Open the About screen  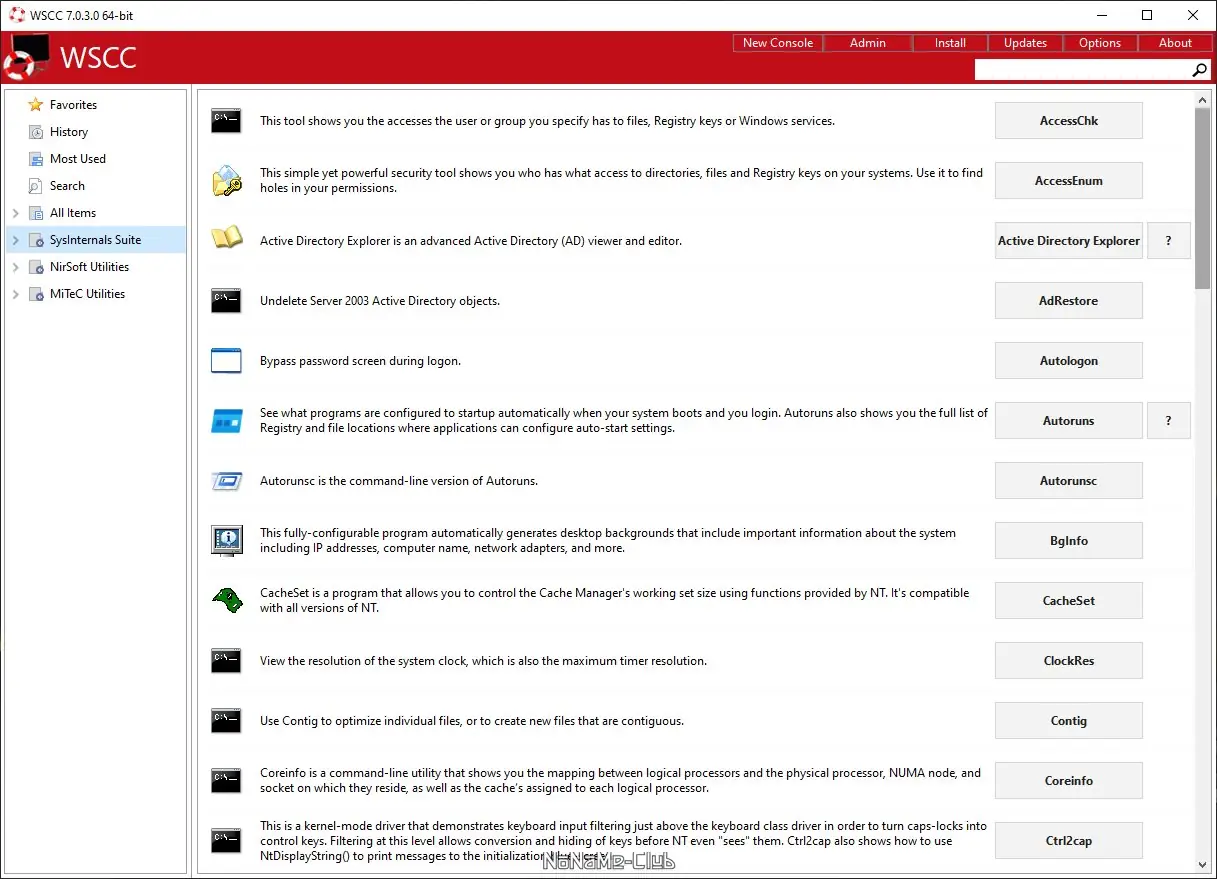coord(1175,42)
